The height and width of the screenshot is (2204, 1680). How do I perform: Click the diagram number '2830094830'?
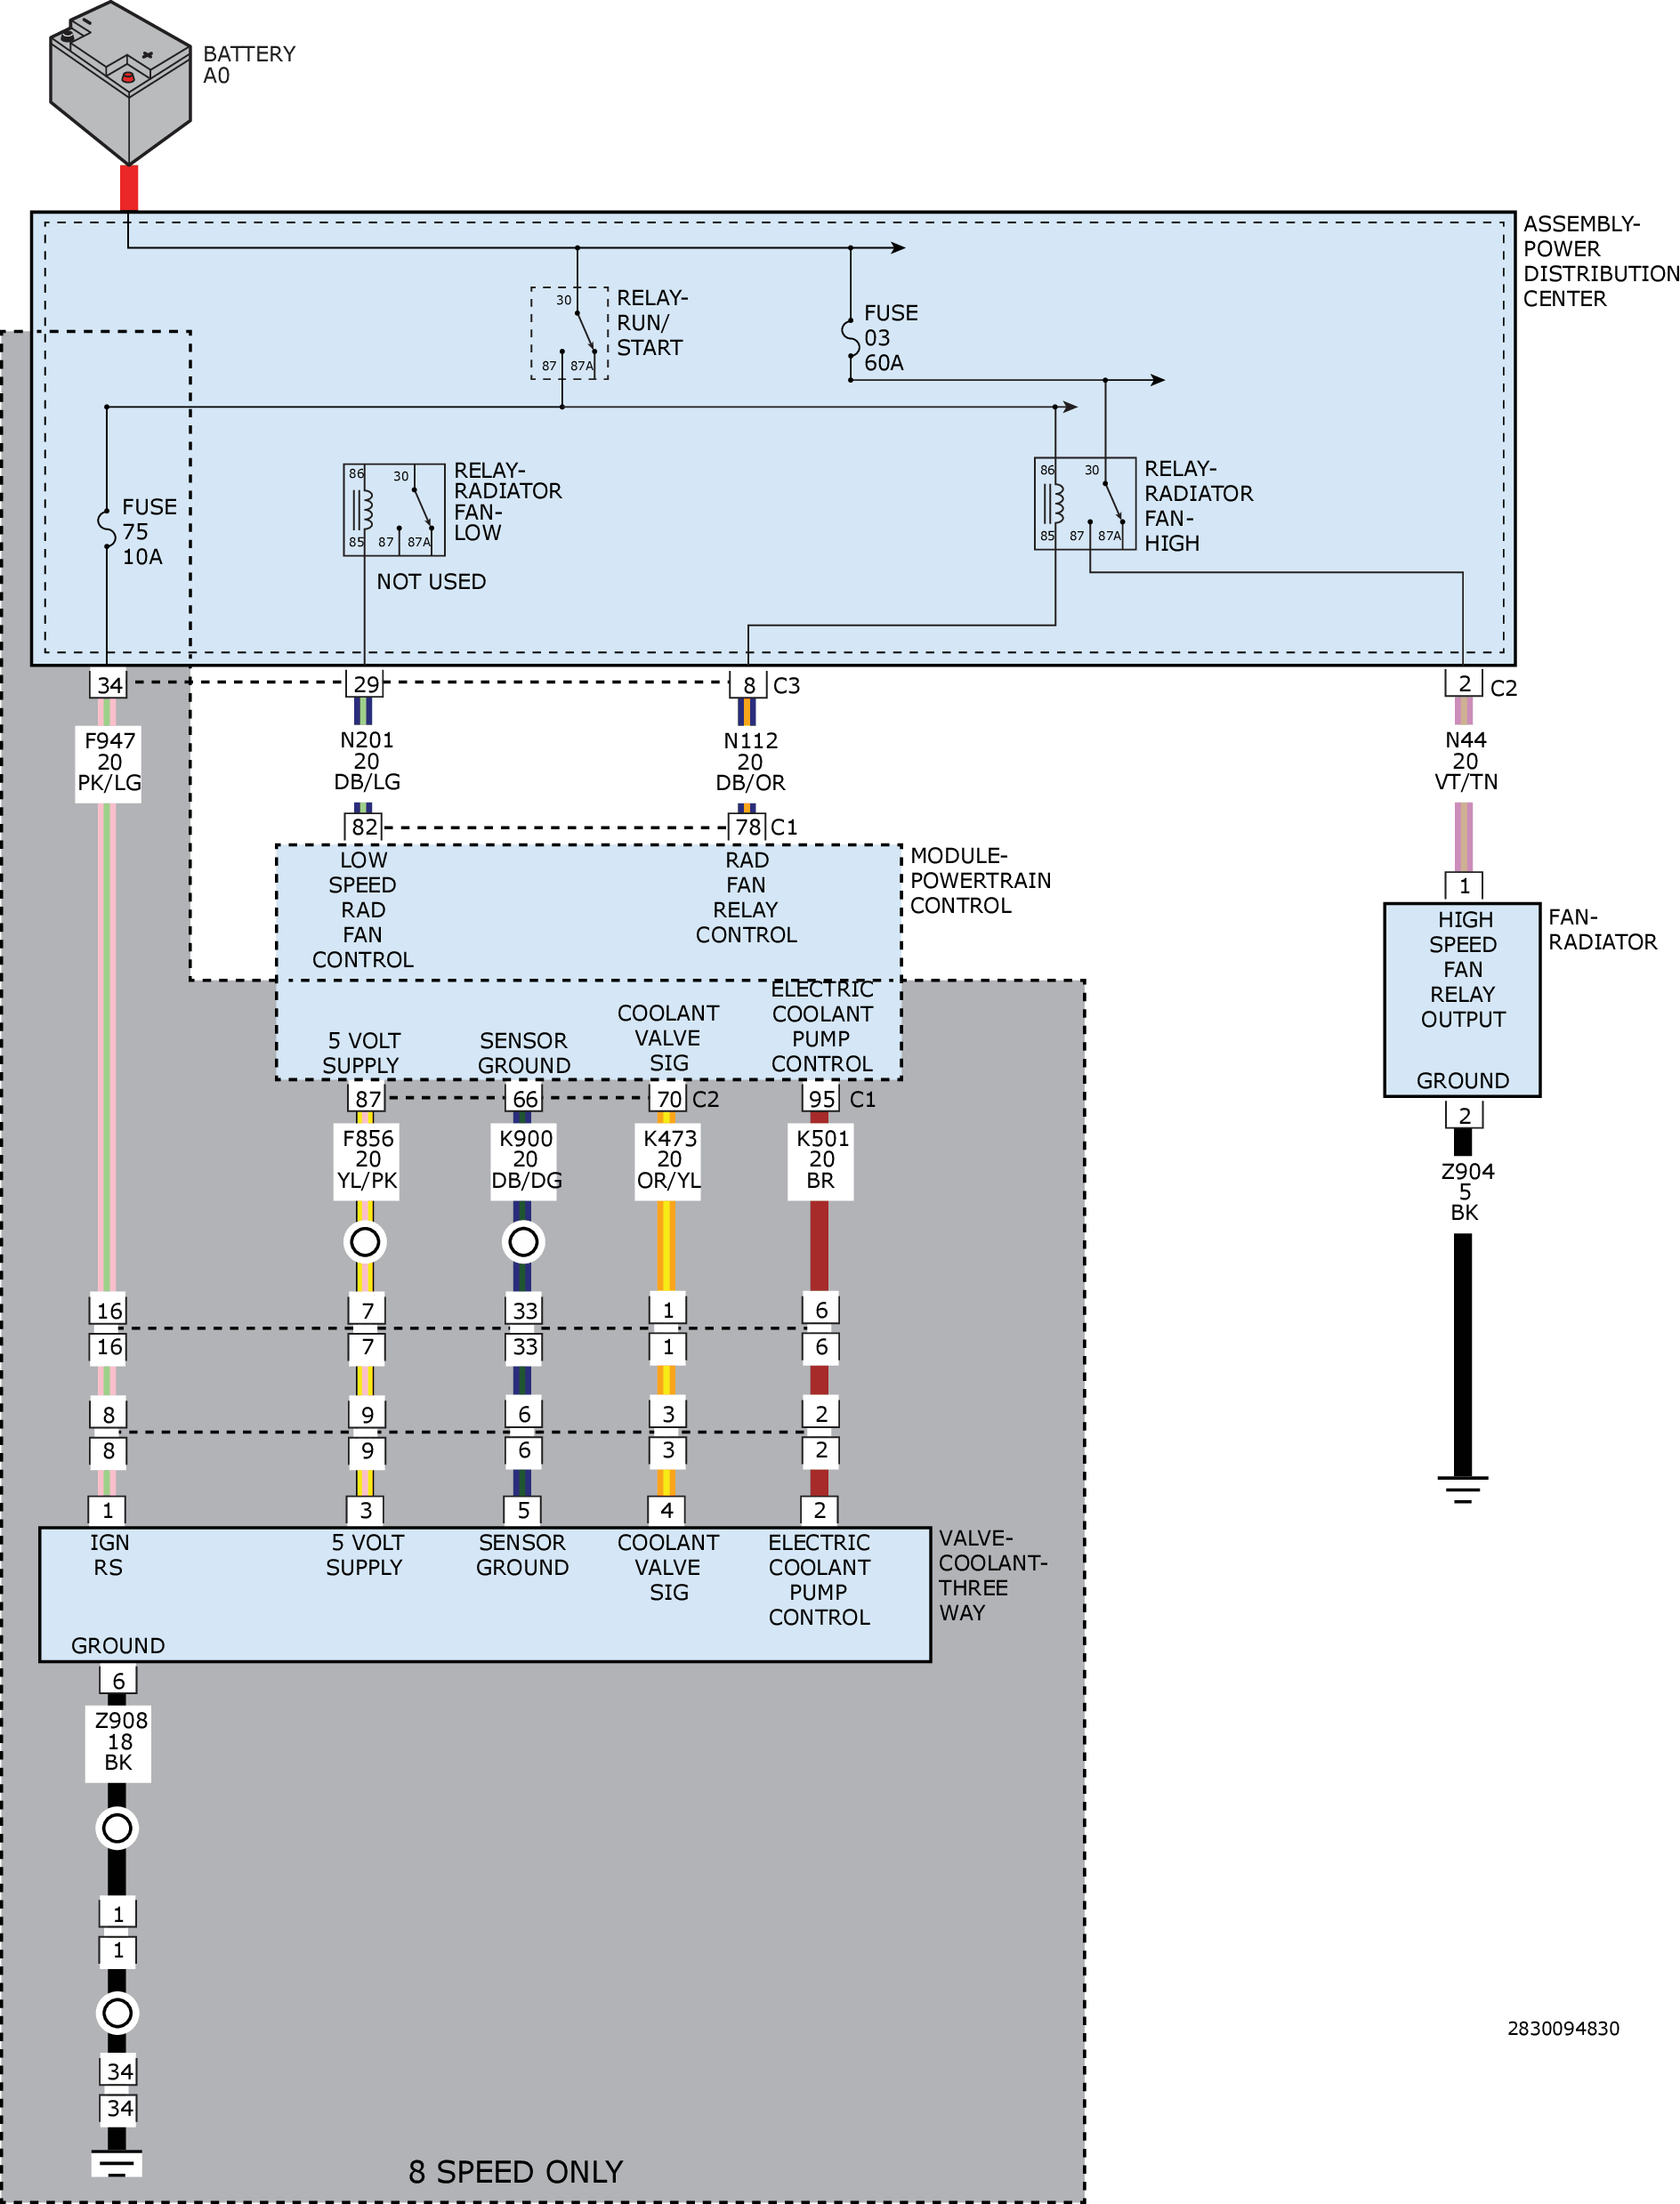1563,2028
